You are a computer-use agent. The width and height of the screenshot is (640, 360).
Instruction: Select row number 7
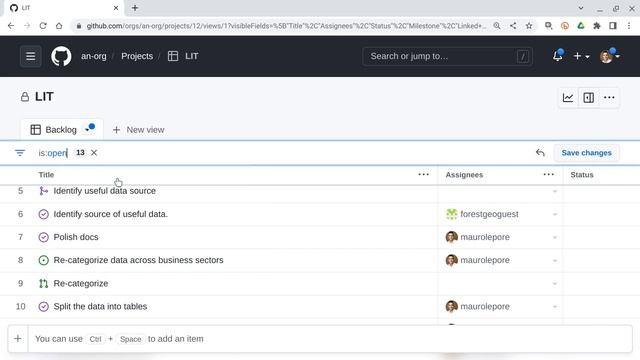[20, 237]
